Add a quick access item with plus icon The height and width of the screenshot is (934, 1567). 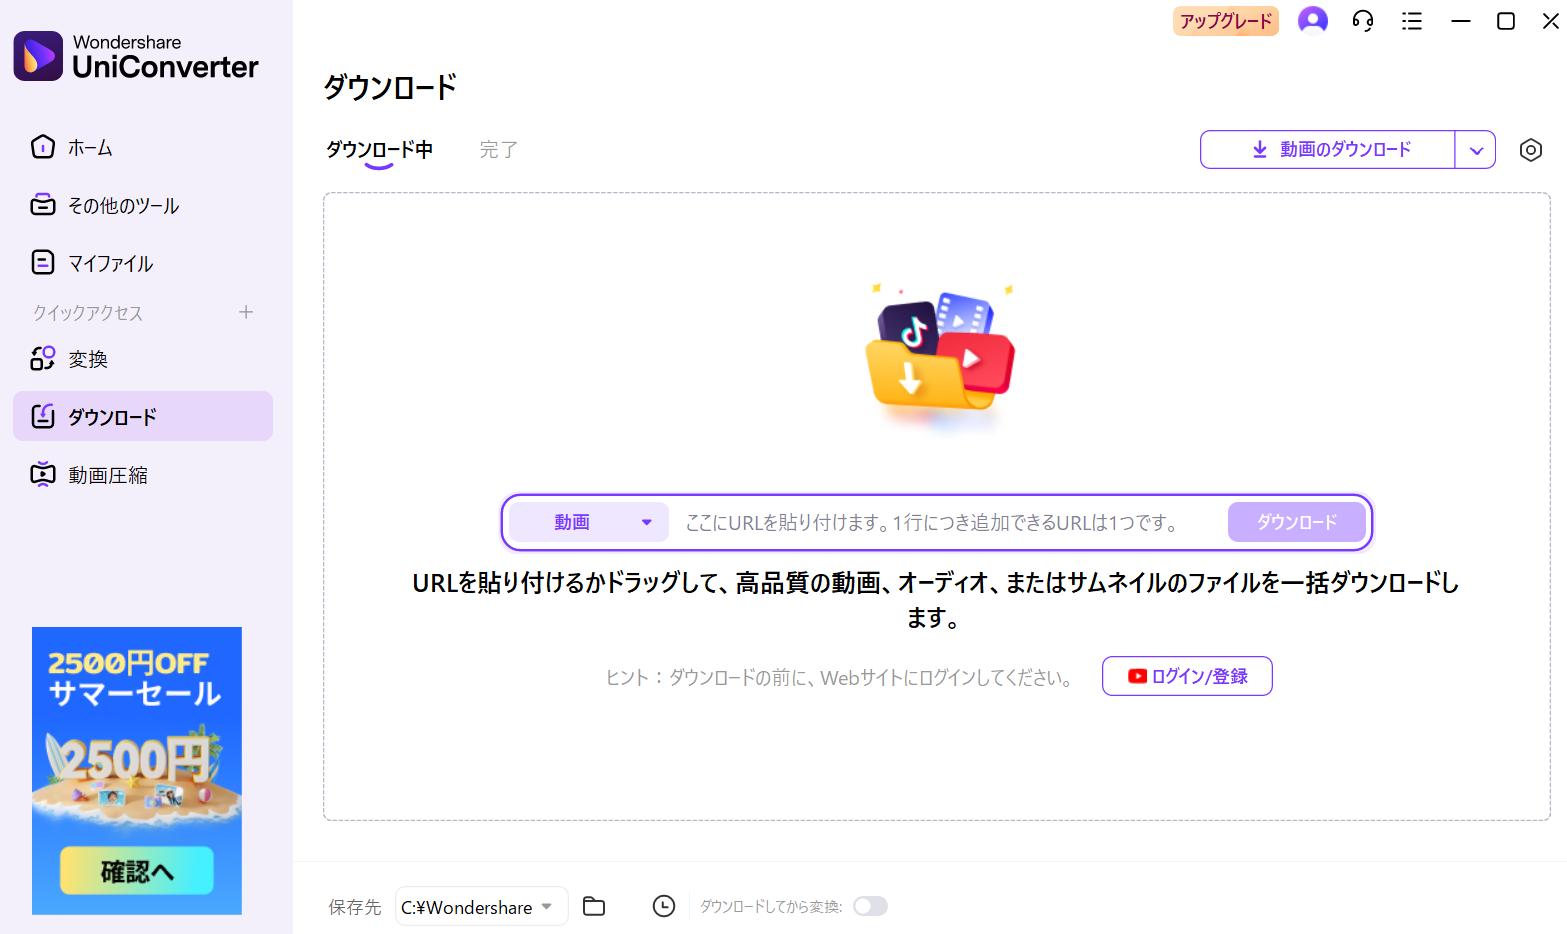pos(246,312)
